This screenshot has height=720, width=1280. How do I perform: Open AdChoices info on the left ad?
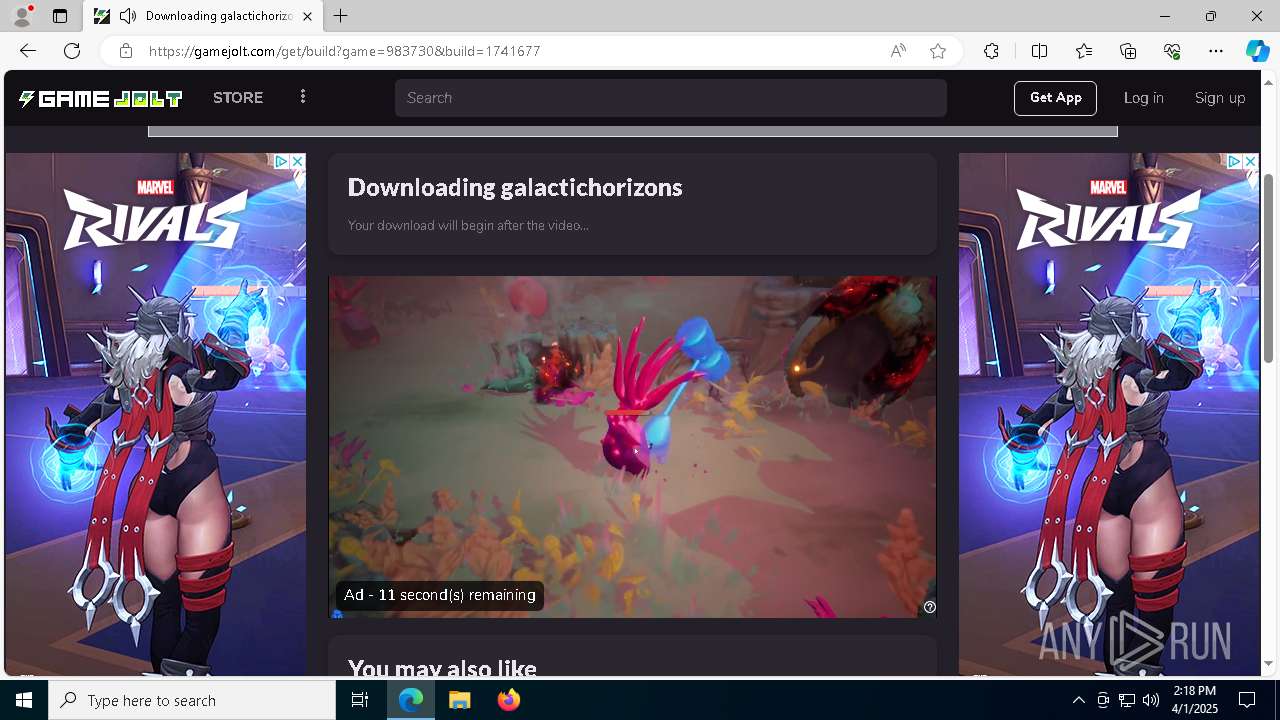(282, 161)
